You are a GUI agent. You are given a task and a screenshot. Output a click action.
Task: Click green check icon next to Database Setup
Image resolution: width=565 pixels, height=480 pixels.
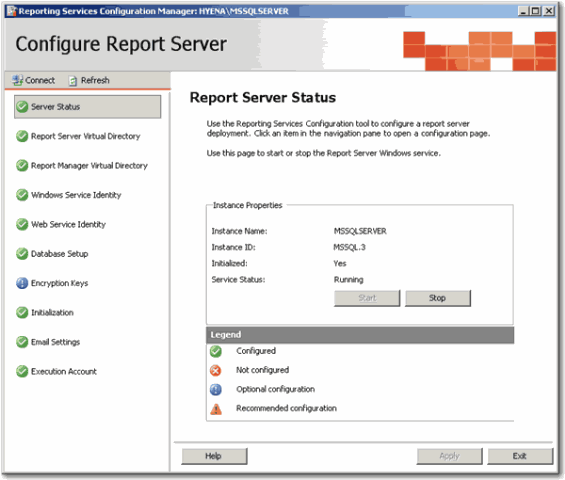(22, 254)
